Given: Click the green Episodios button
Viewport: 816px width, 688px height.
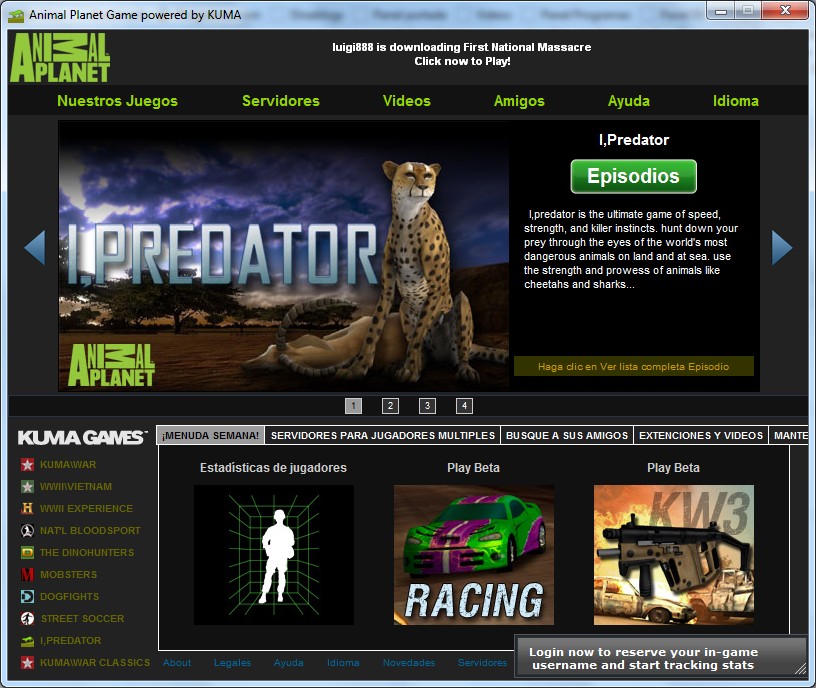Looking at the screenshot, I should click(x=633, y=176).
